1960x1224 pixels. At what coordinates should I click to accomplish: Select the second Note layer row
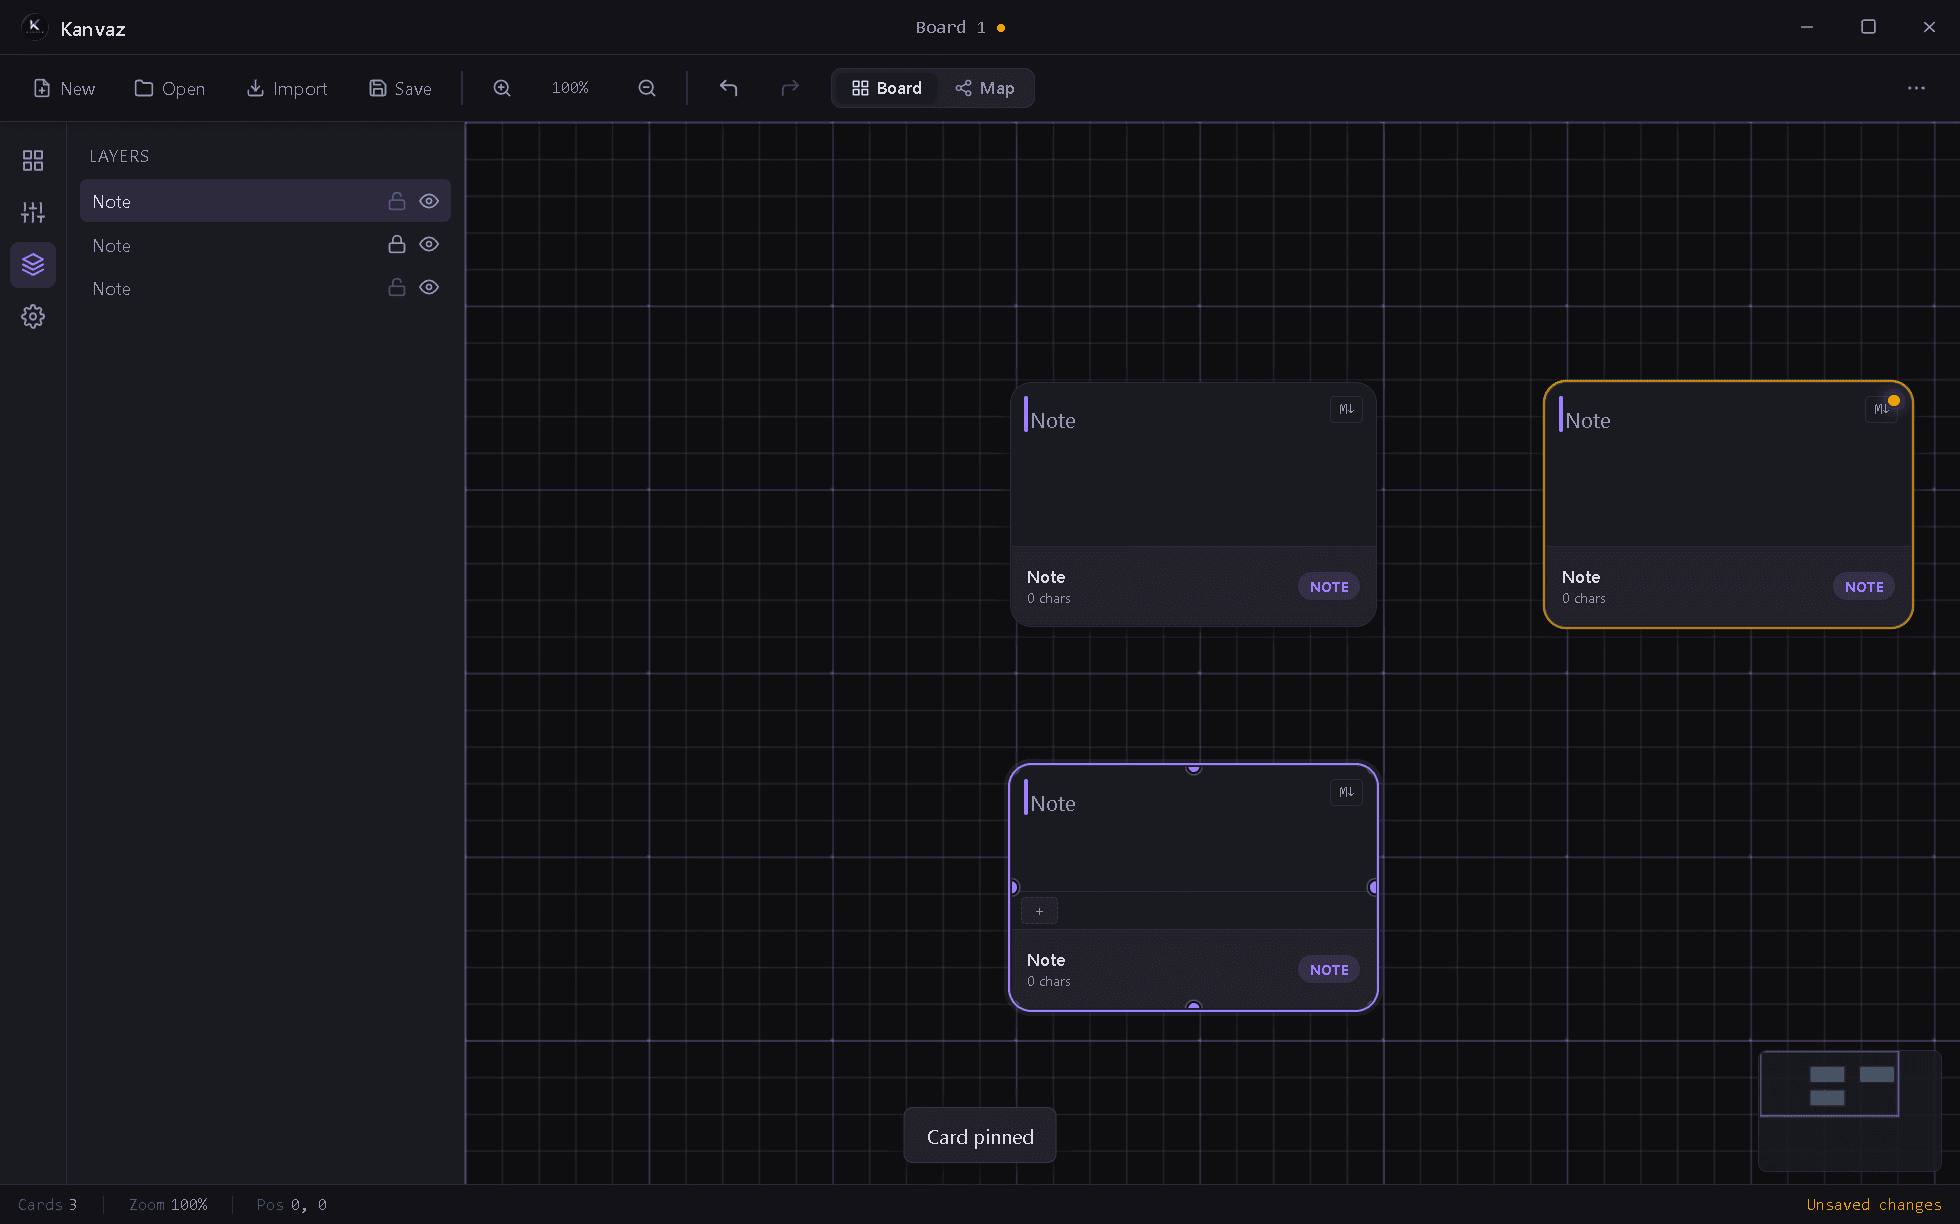(265, 245)
